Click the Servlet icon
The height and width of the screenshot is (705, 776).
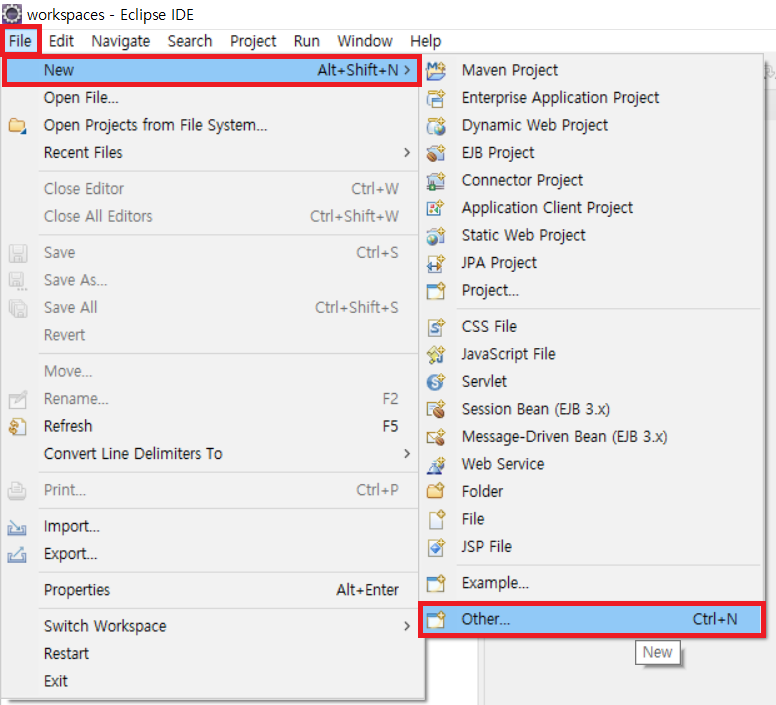(436, 381)
